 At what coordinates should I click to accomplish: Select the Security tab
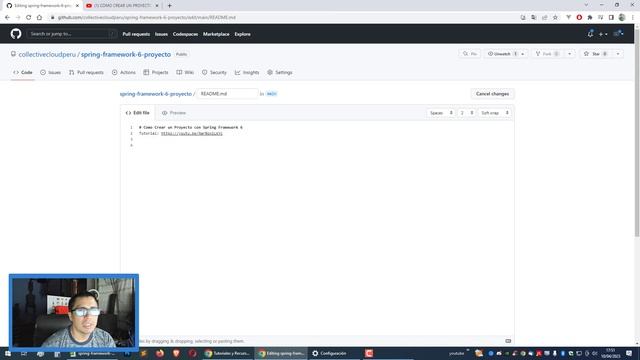coord(214,72)
